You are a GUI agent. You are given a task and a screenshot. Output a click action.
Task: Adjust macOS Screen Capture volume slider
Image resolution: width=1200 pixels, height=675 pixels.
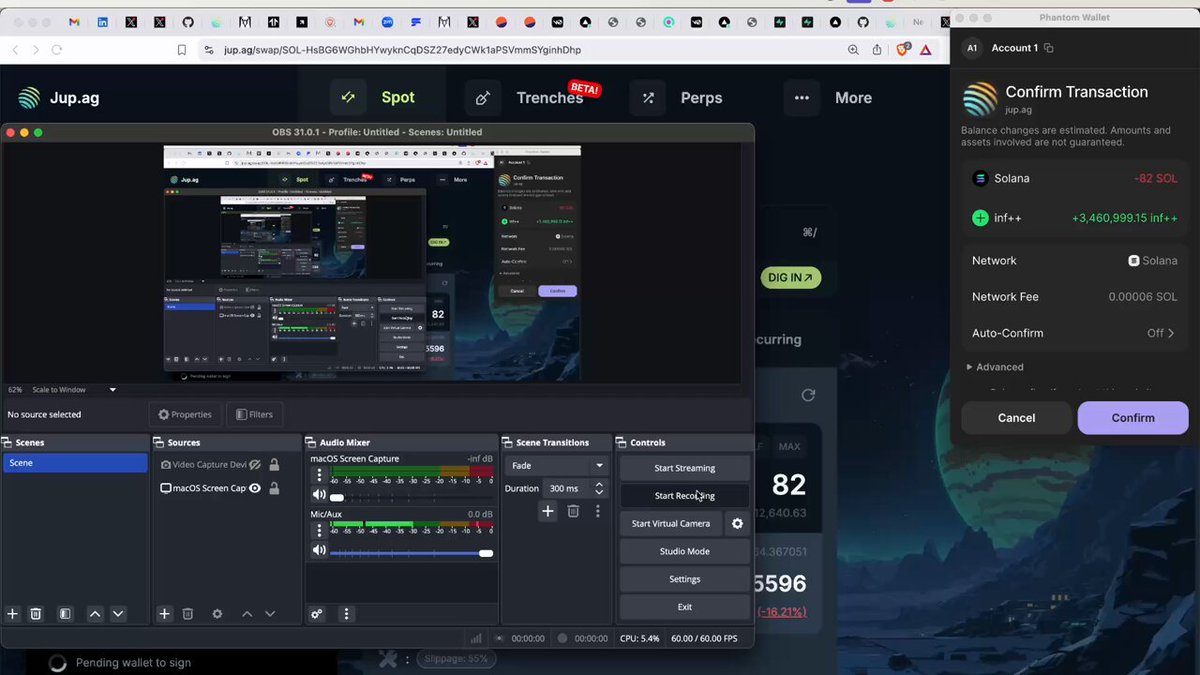[411, 497]
